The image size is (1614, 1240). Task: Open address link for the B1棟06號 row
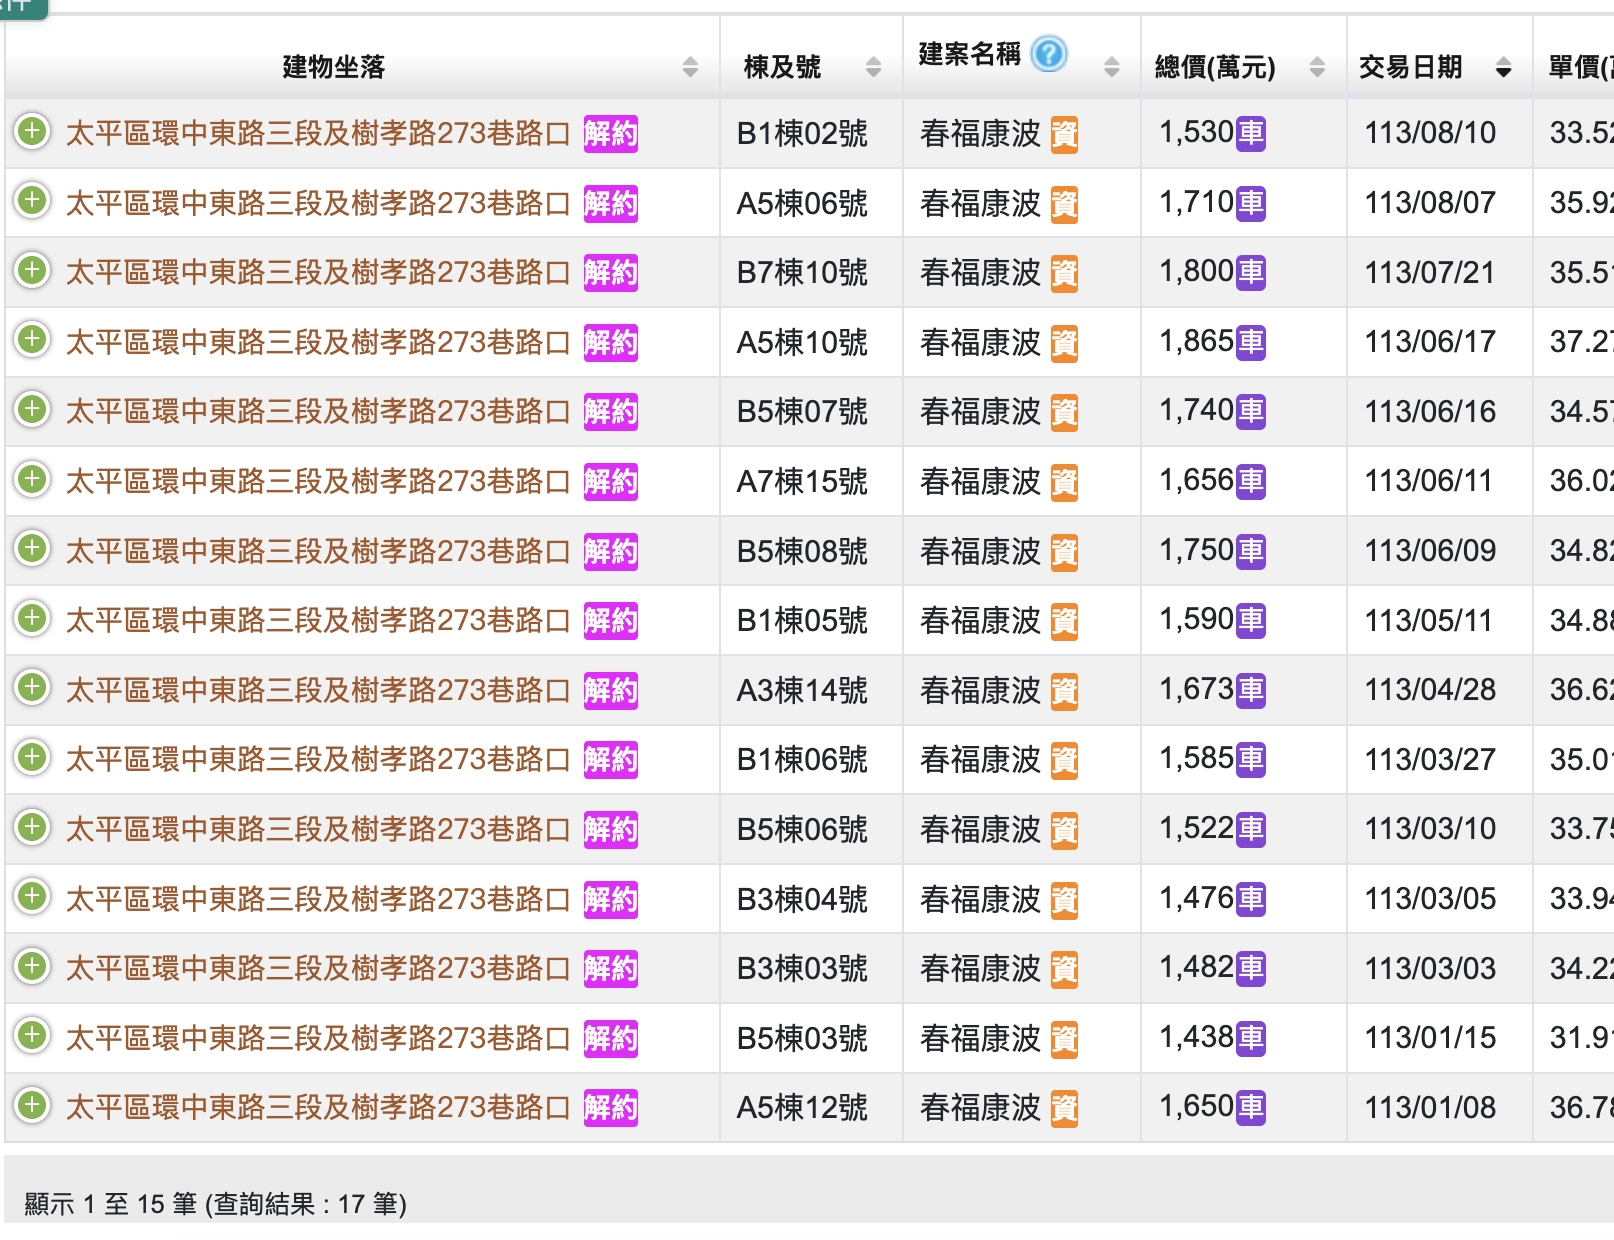(x=317, y=760)
